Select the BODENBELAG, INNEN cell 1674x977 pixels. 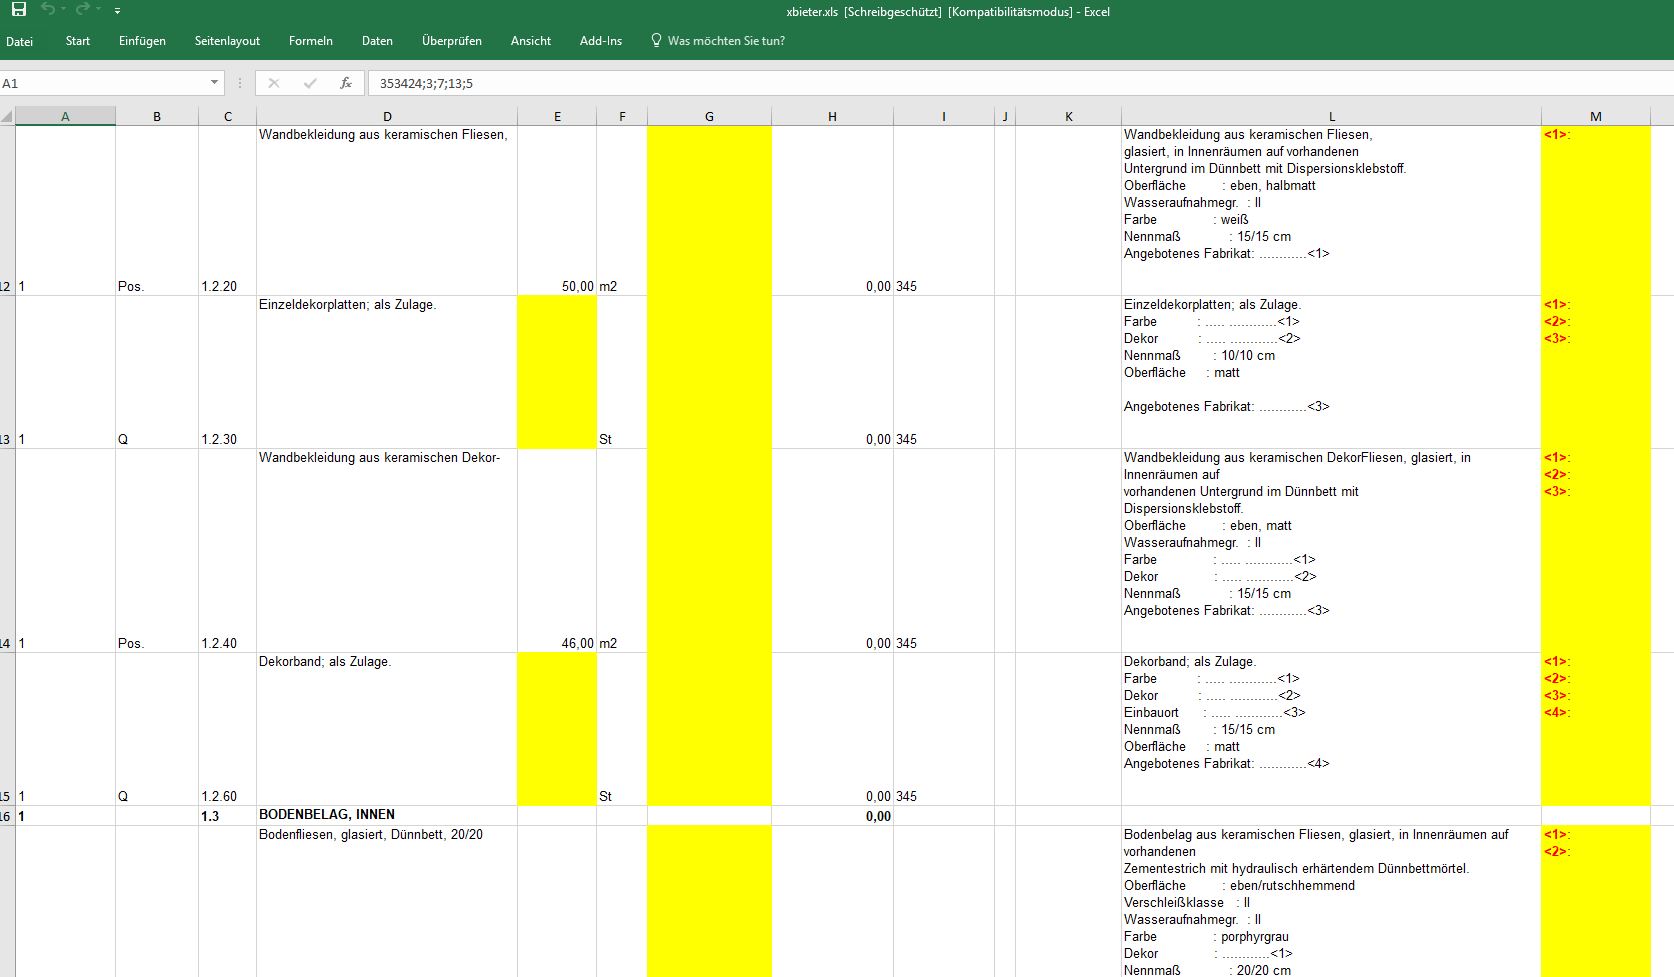[386, 815]
